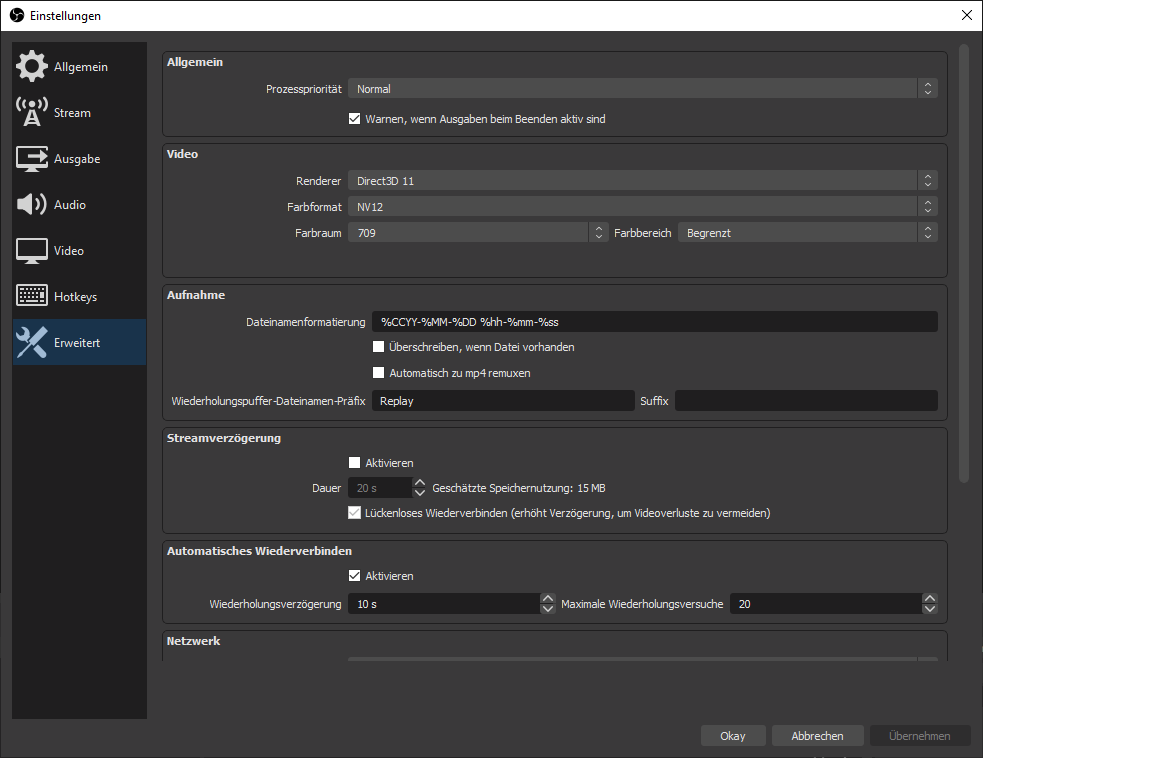The image size is (1152, 758).
Task: Click the Maximale Wiederholungsversuche 20 field
Action: 826,604
